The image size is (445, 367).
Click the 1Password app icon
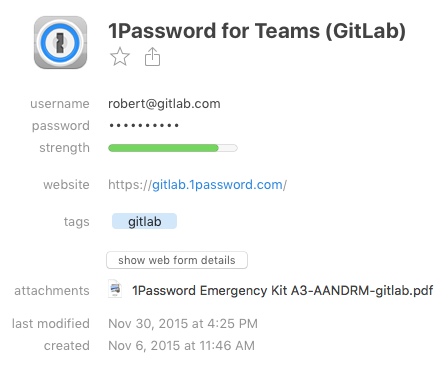[60, 43]
